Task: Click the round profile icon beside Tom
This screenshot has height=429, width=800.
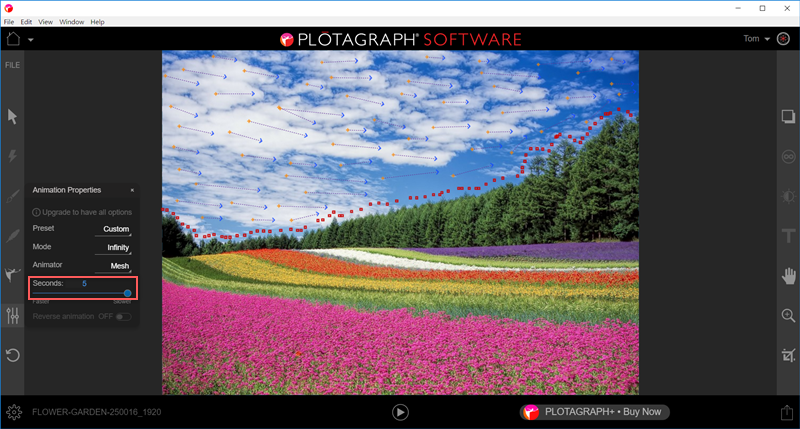Action: coord(783,39)
